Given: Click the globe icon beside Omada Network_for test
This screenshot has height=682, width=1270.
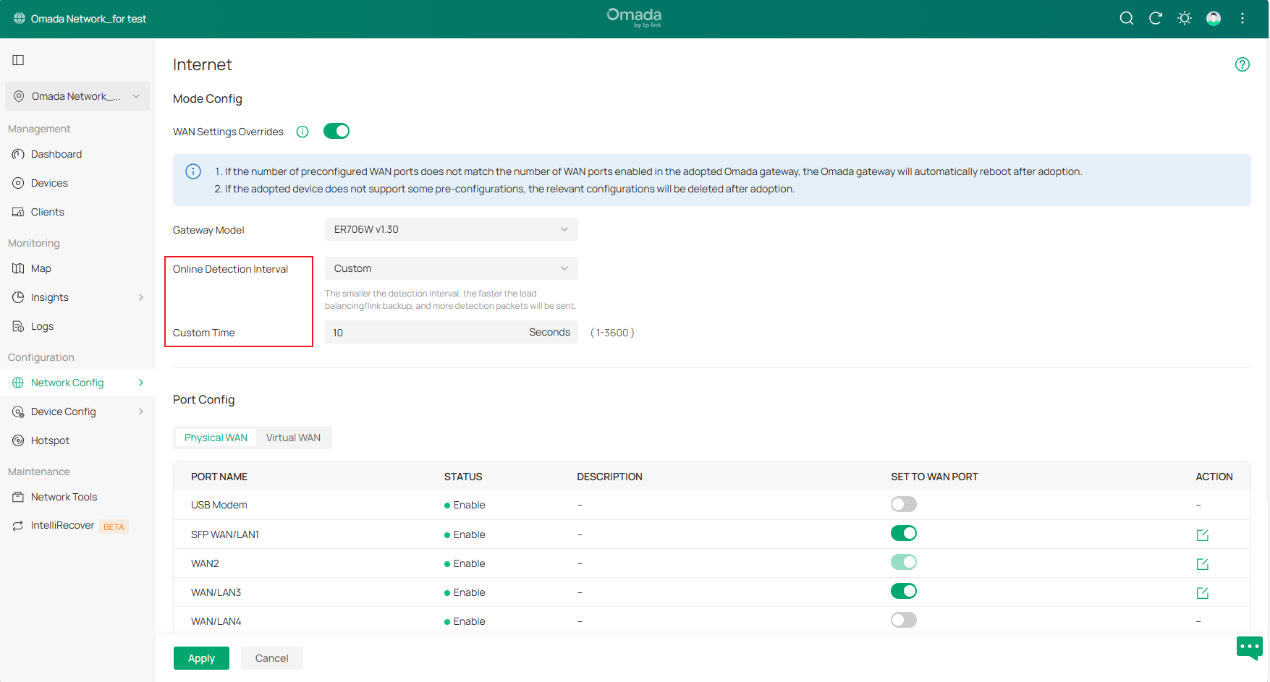Looking at the screenshot, I should 20,19.
